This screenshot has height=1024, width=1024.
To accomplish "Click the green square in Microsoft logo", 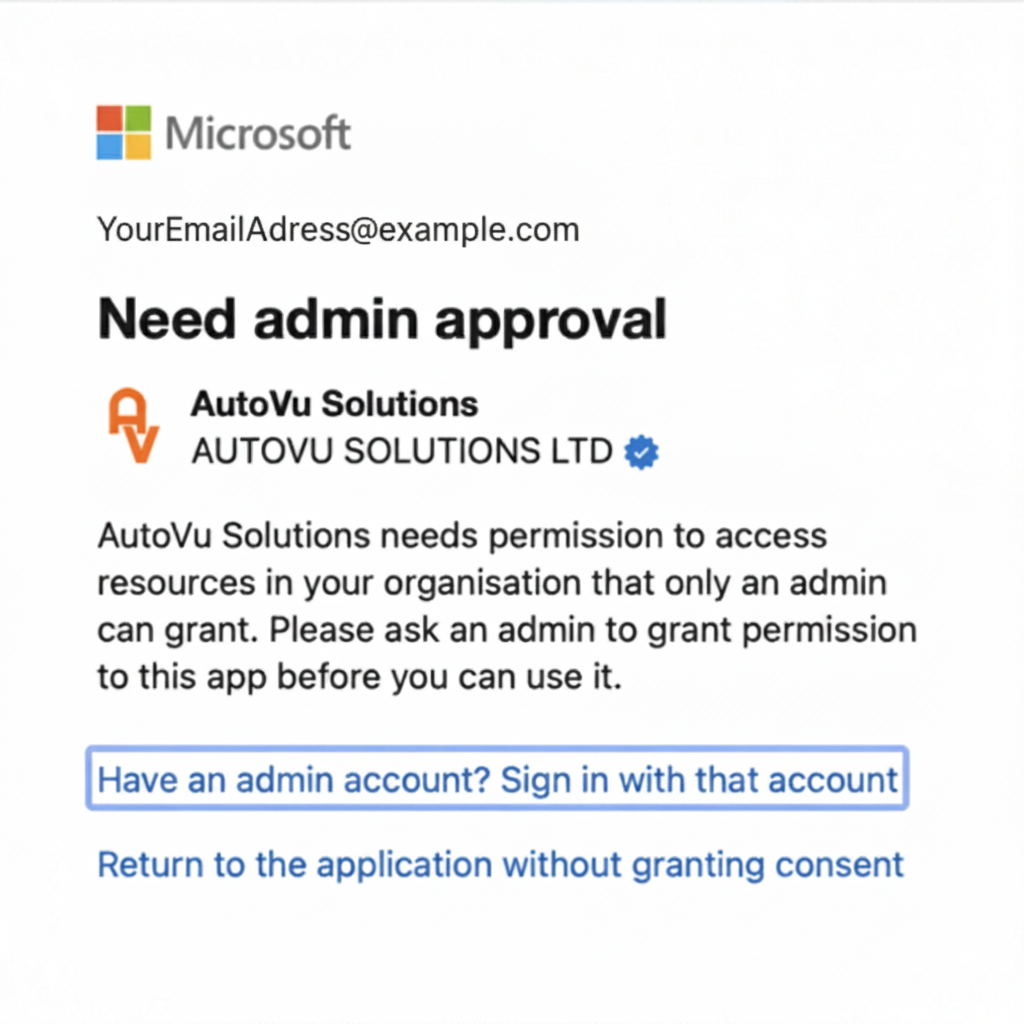I will pyautogui.click(x=138, y=118).
